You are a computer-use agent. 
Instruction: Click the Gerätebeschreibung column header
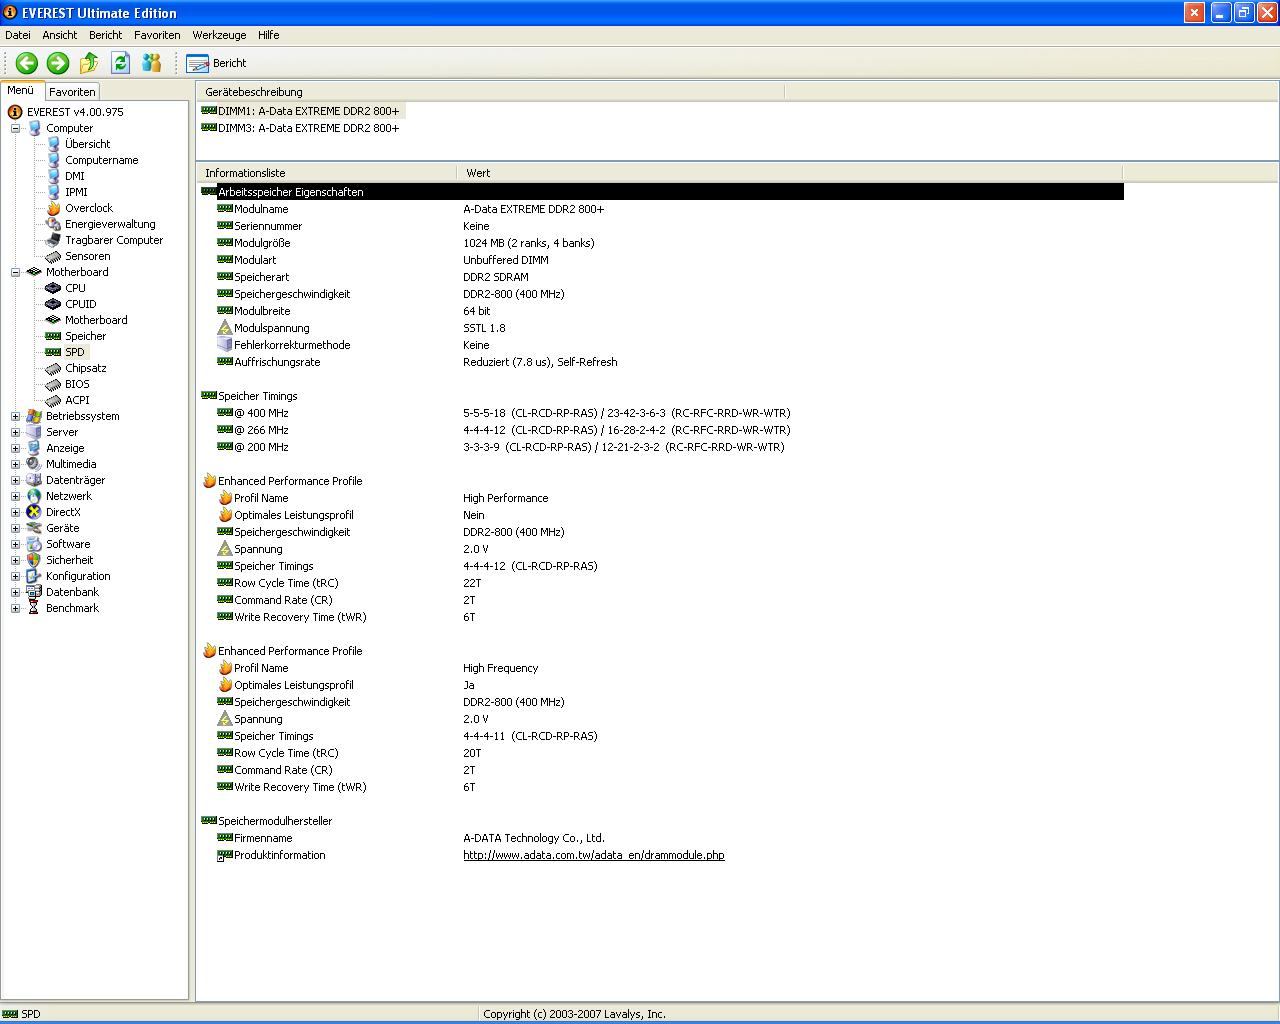coord(490,92)
